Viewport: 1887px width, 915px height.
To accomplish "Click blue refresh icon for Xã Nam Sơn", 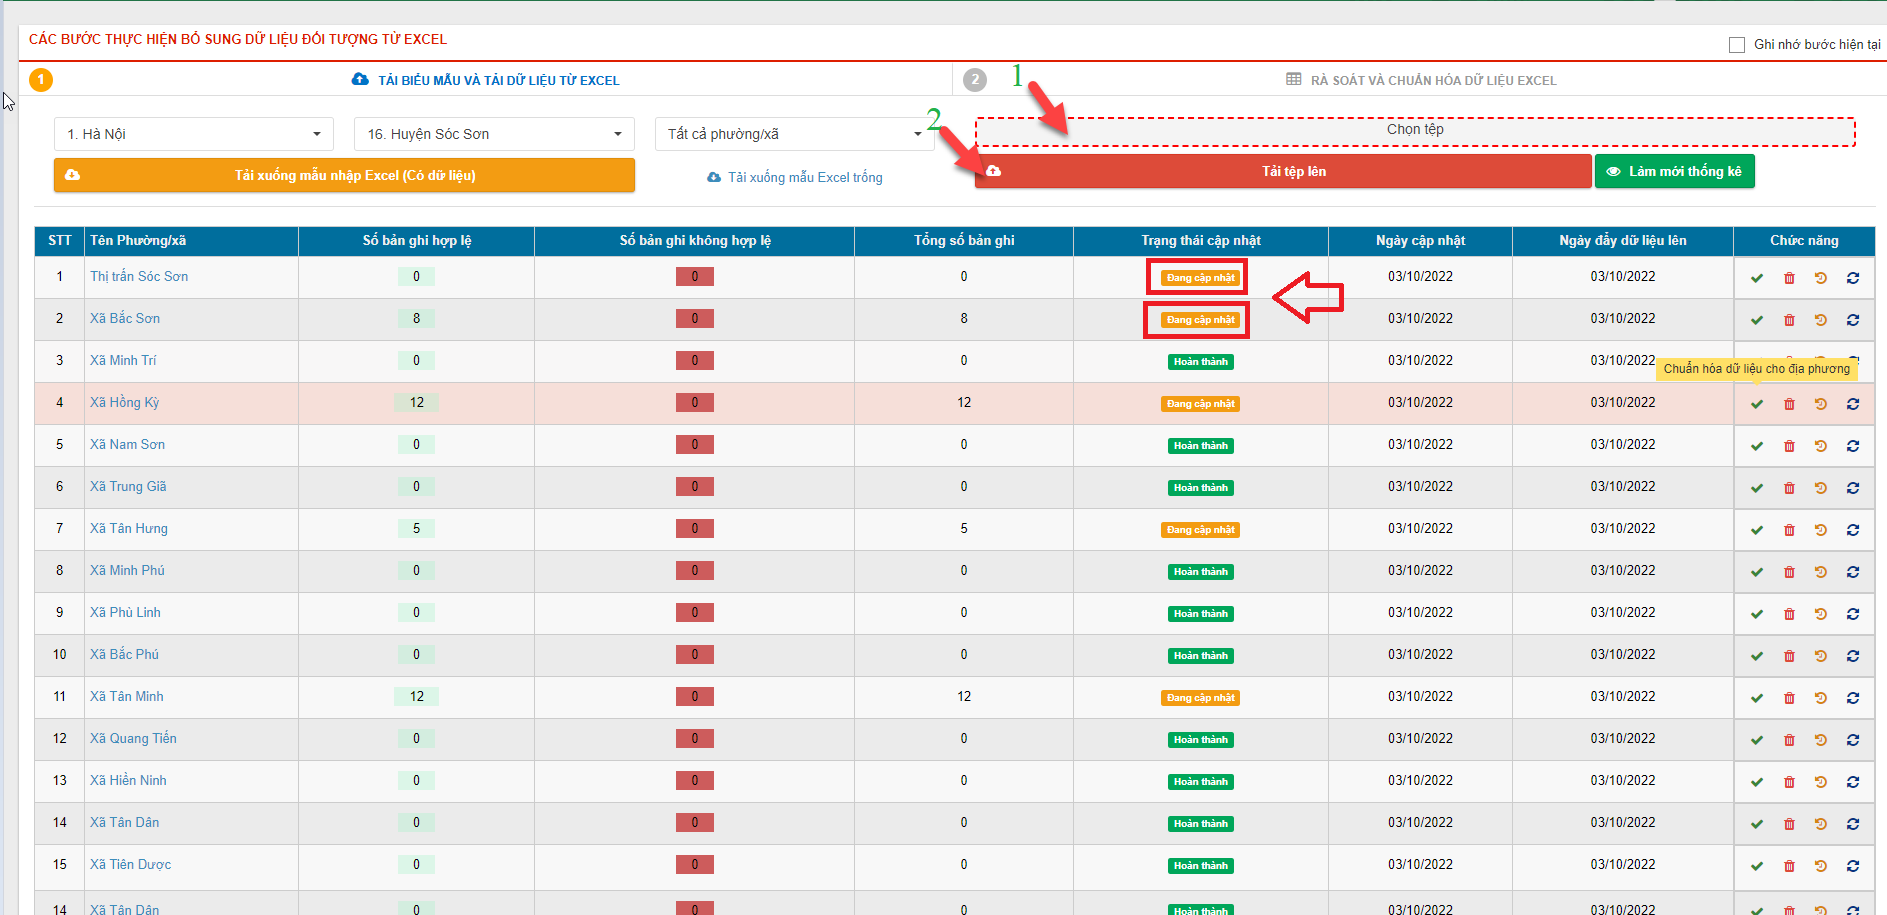I will coord(1853,446).
